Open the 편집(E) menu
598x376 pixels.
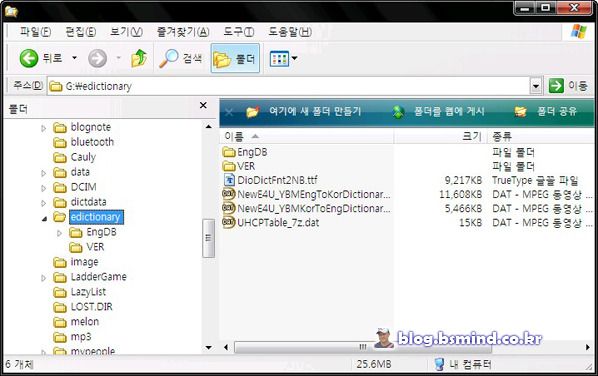point(81,32)
